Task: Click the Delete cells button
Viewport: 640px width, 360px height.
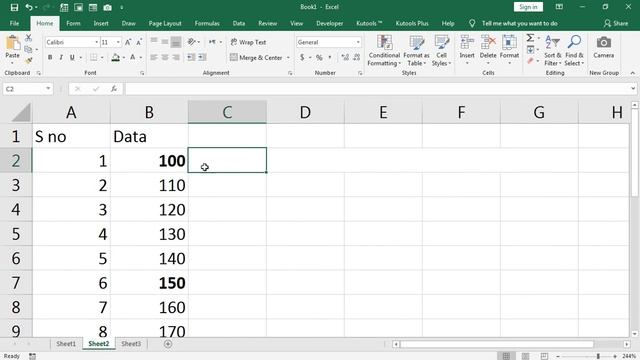Action: point(488,49)
